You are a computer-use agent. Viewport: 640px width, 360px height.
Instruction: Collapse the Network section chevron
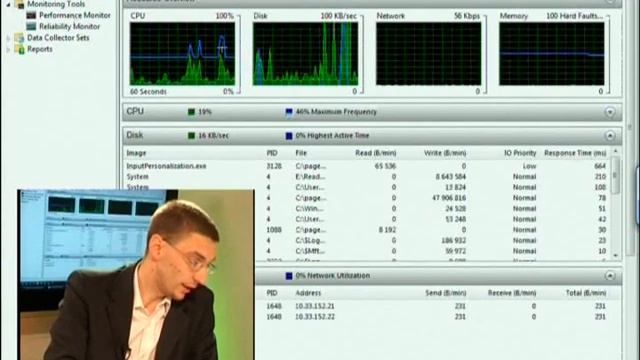click(x=610, y=276)
